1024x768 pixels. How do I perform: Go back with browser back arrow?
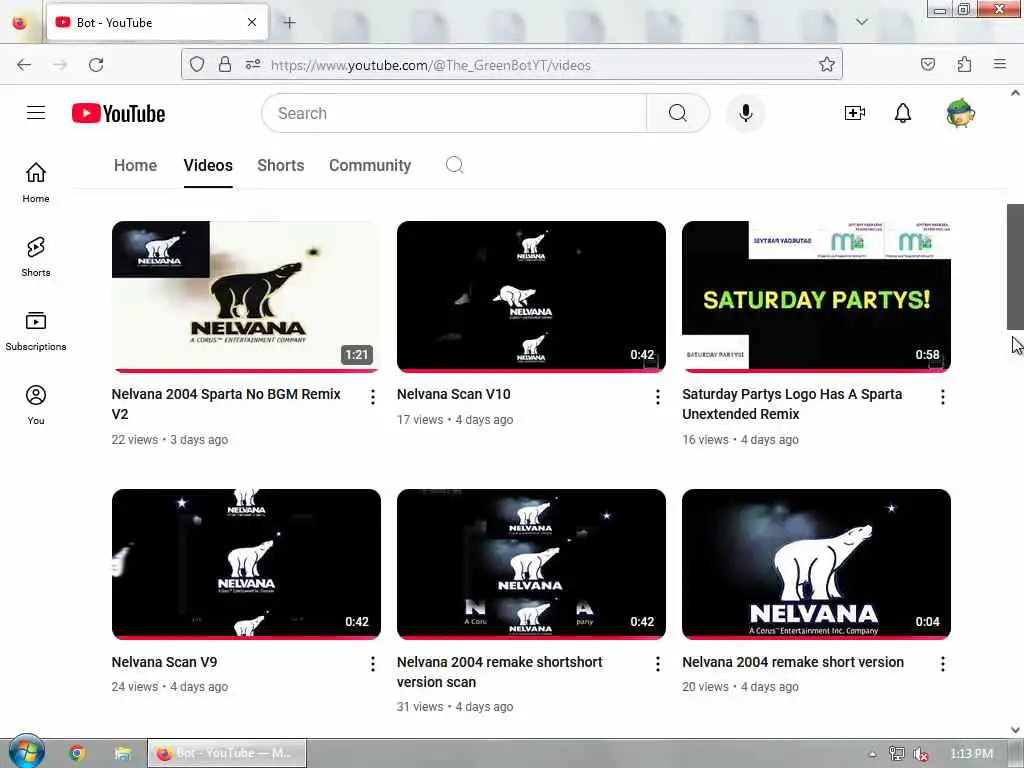tap(24, 65)
